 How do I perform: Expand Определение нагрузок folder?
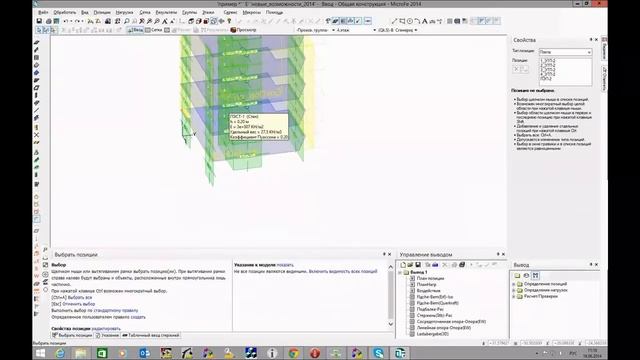513,290
